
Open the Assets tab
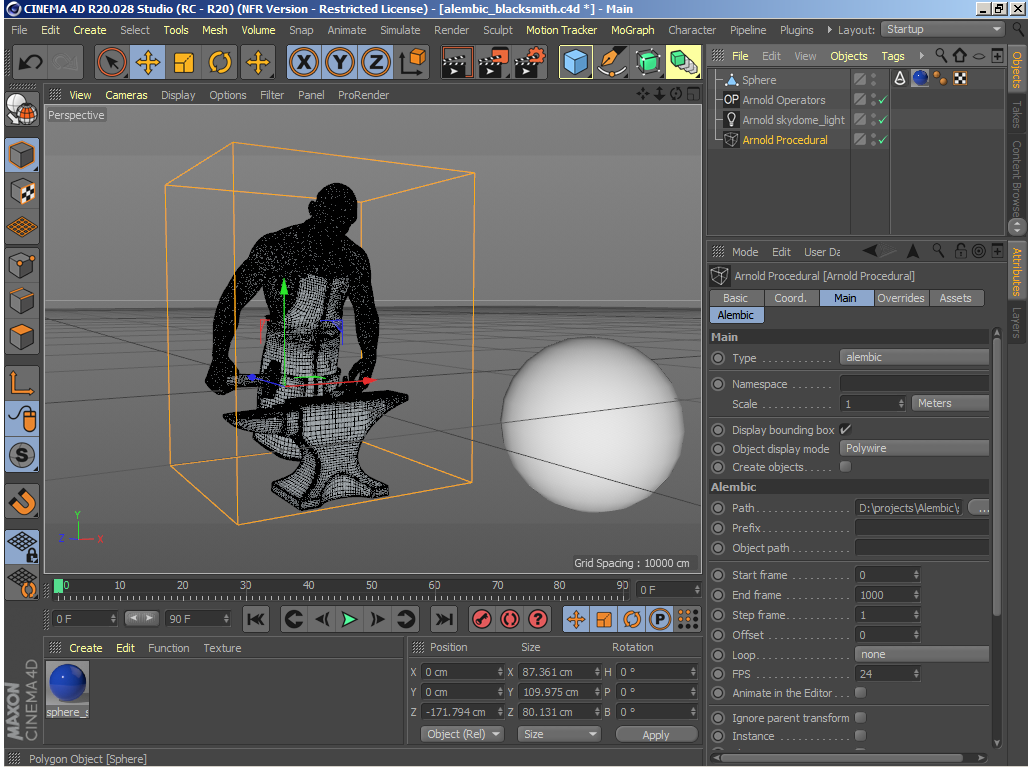(x=955, y=298)
